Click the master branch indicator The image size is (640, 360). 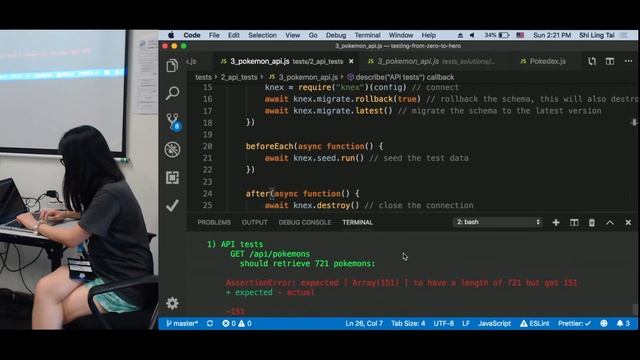click(182, 323)
